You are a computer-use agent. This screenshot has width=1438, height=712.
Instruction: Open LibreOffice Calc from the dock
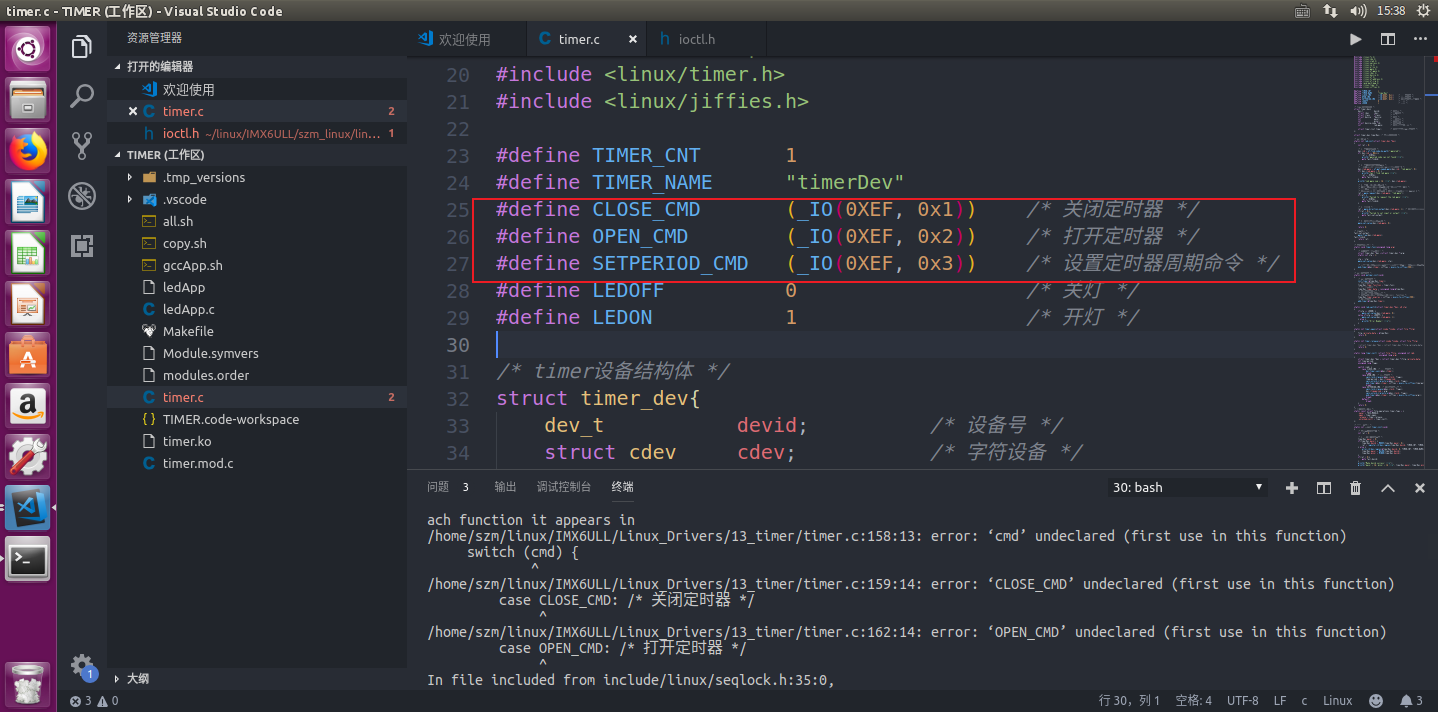pos(28,253)
